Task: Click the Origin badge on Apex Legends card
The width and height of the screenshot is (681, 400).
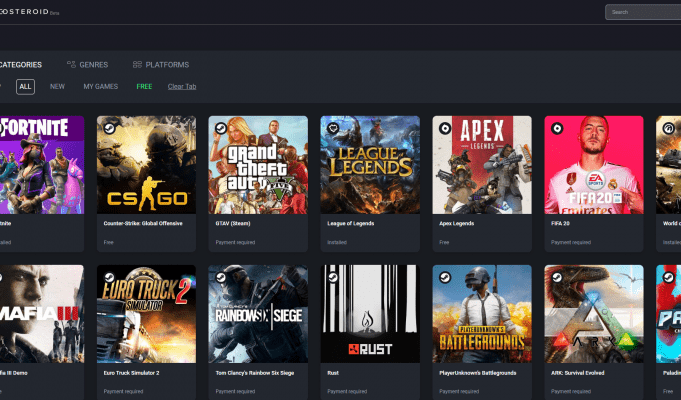Action: click(x=445, y=129)
